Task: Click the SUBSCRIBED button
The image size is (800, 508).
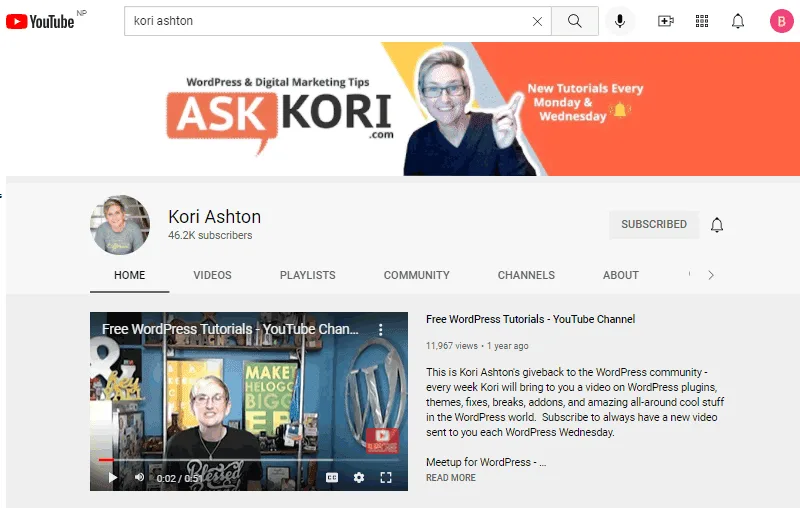Action: (654, 224)
